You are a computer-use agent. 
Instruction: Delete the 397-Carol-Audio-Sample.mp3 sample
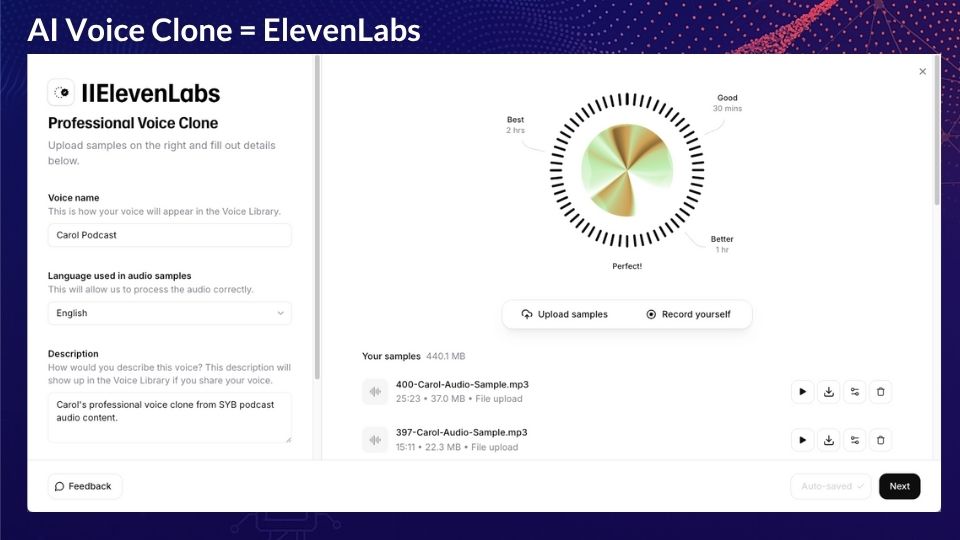coord(880,440)
